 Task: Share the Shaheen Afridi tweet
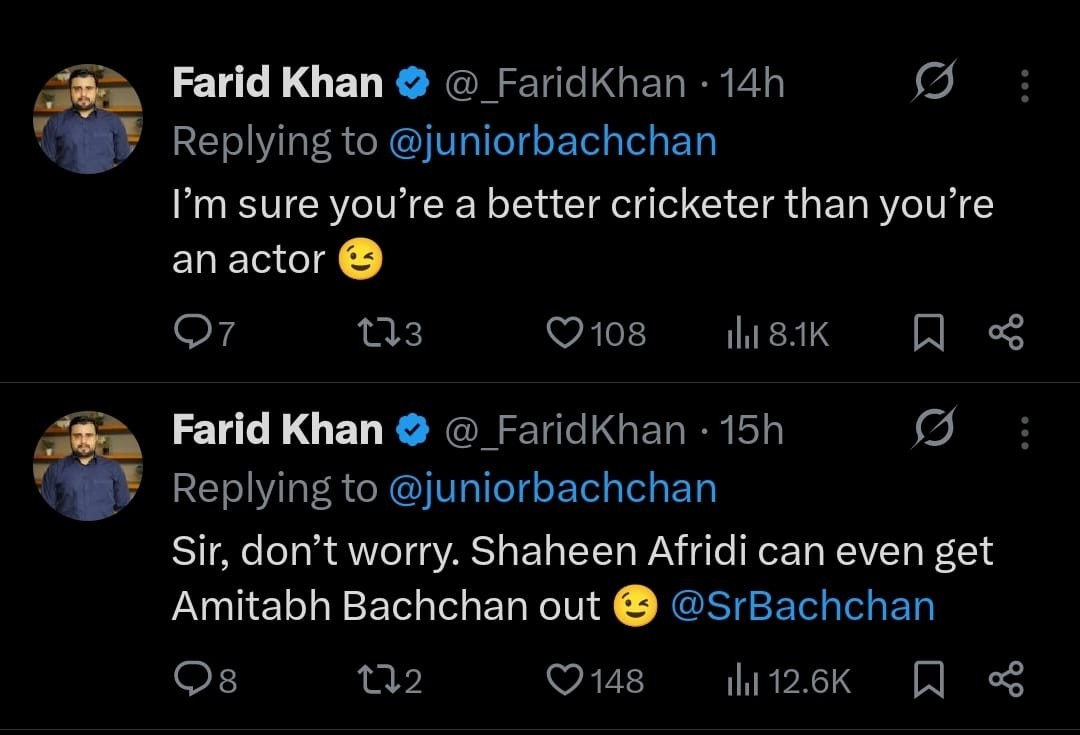(x=1005, y=681)
